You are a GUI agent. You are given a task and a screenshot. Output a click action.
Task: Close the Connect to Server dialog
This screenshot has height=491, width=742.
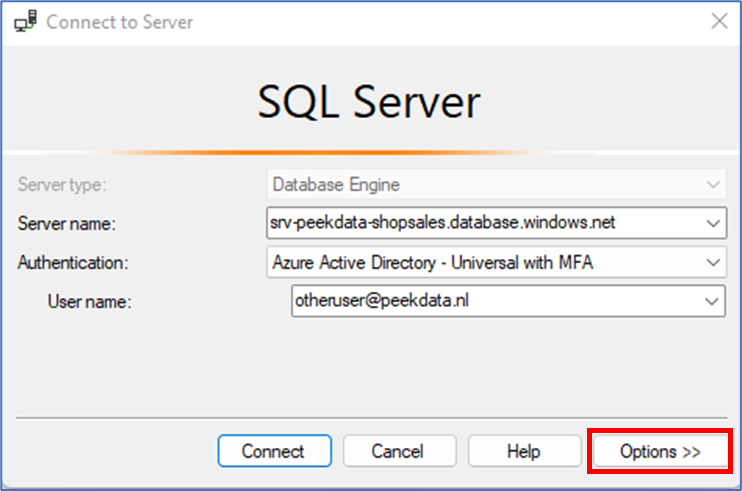tap(719, 21)
